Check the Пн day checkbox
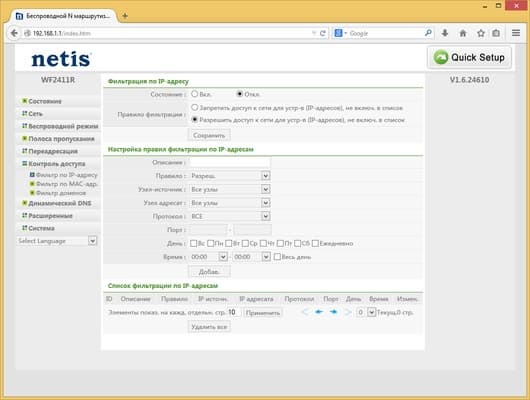The image size is (530, 400). click(x=210, y=243)
